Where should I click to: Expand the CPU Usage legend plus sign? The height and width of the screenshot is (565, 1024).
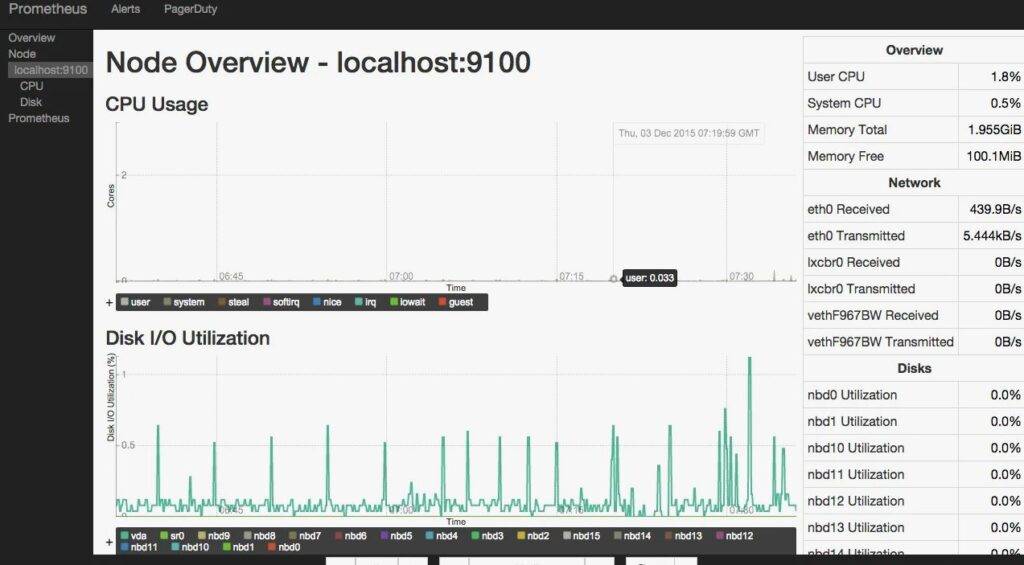click(x=109, y=302)
